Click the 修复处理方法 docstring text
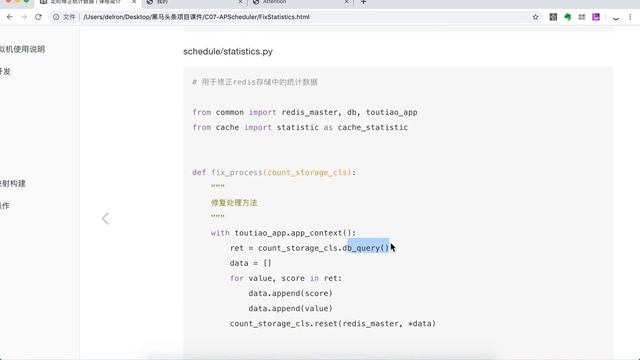 (x=234, y=203)
